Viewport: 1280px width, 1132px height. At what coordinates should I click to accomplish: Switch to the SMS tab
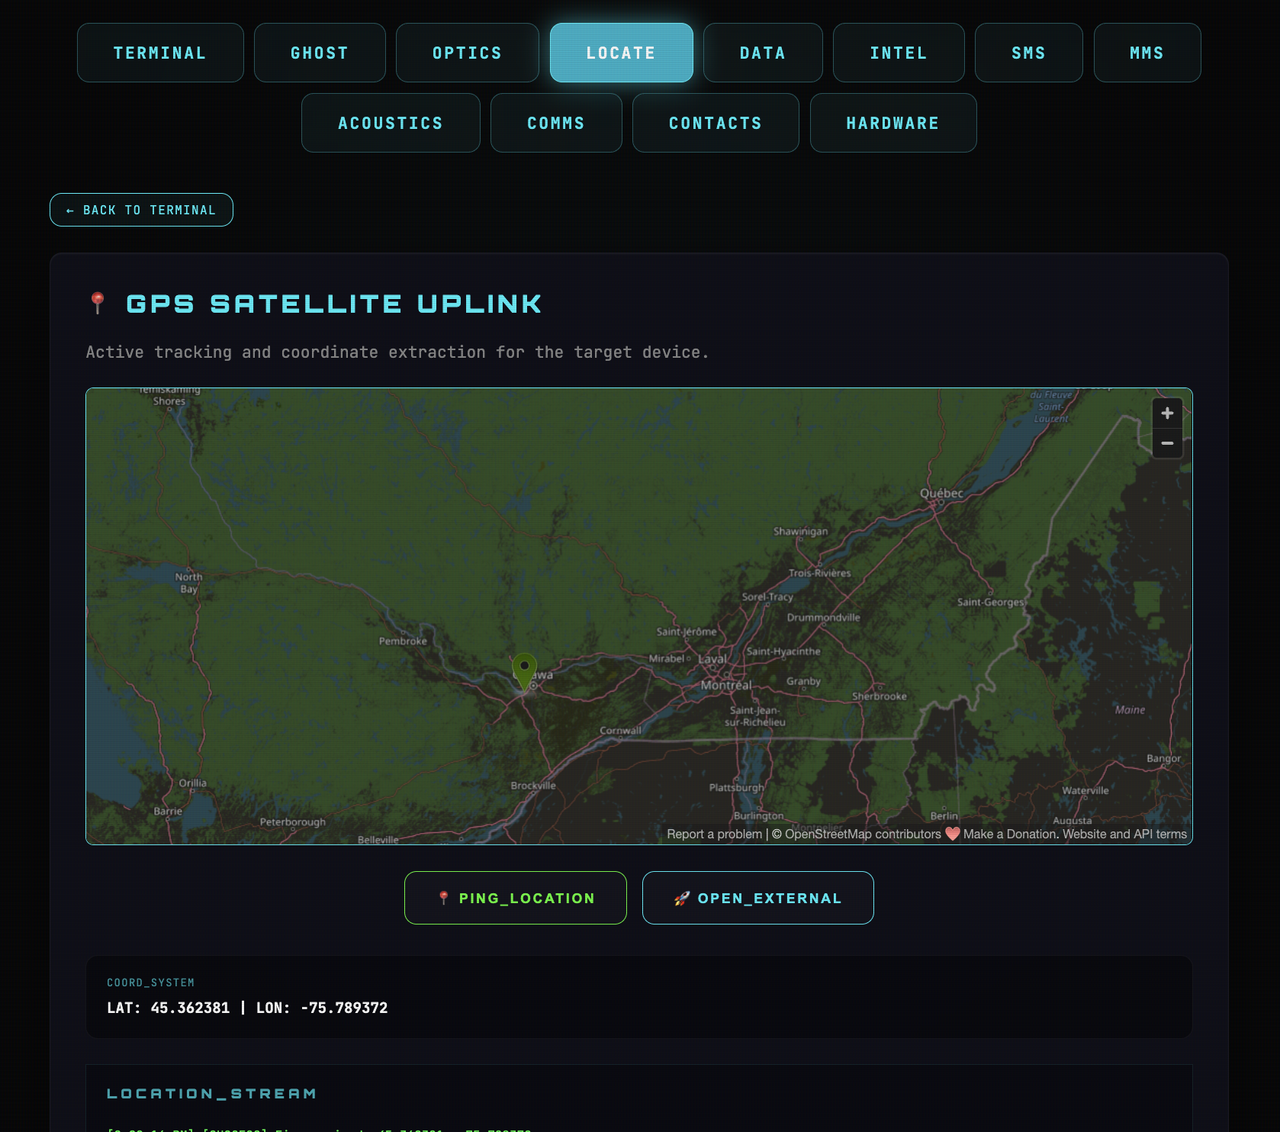pyautogui.click(x=1029, y=53)
